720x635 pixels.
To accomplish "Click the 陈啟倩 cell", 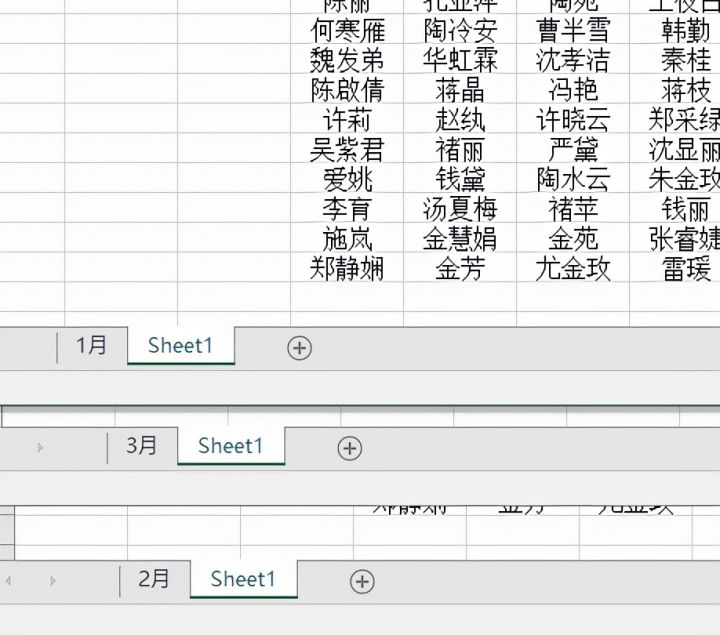I will [347, 90].
